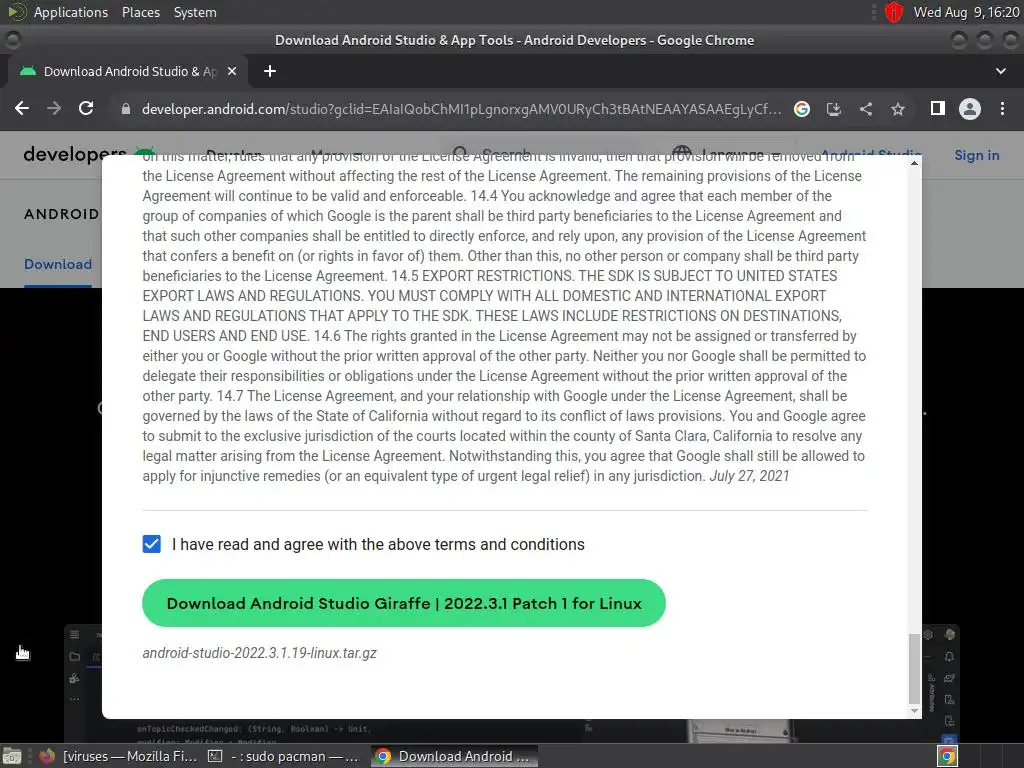Click the clock showing Wed Aug 9
The image size is (1024, 768).
(x=967, y=12)
